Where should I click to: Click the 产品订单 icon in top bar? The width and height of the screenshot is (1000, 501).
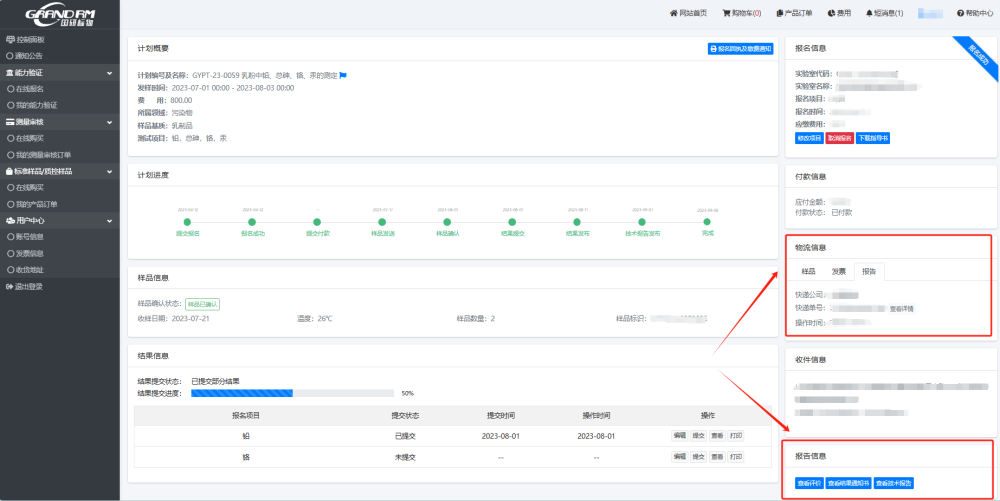[780, 13]
